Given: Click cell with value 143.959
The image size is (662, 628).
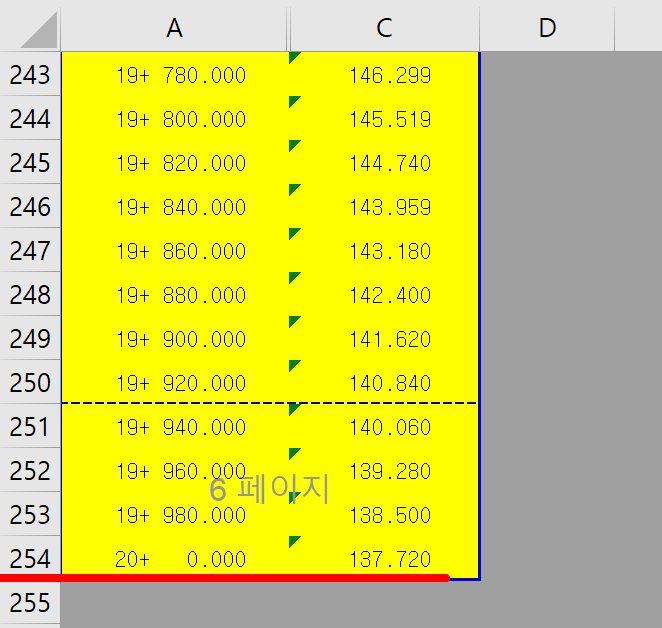Looking at the screenshot, I should [x=384, y=206].
